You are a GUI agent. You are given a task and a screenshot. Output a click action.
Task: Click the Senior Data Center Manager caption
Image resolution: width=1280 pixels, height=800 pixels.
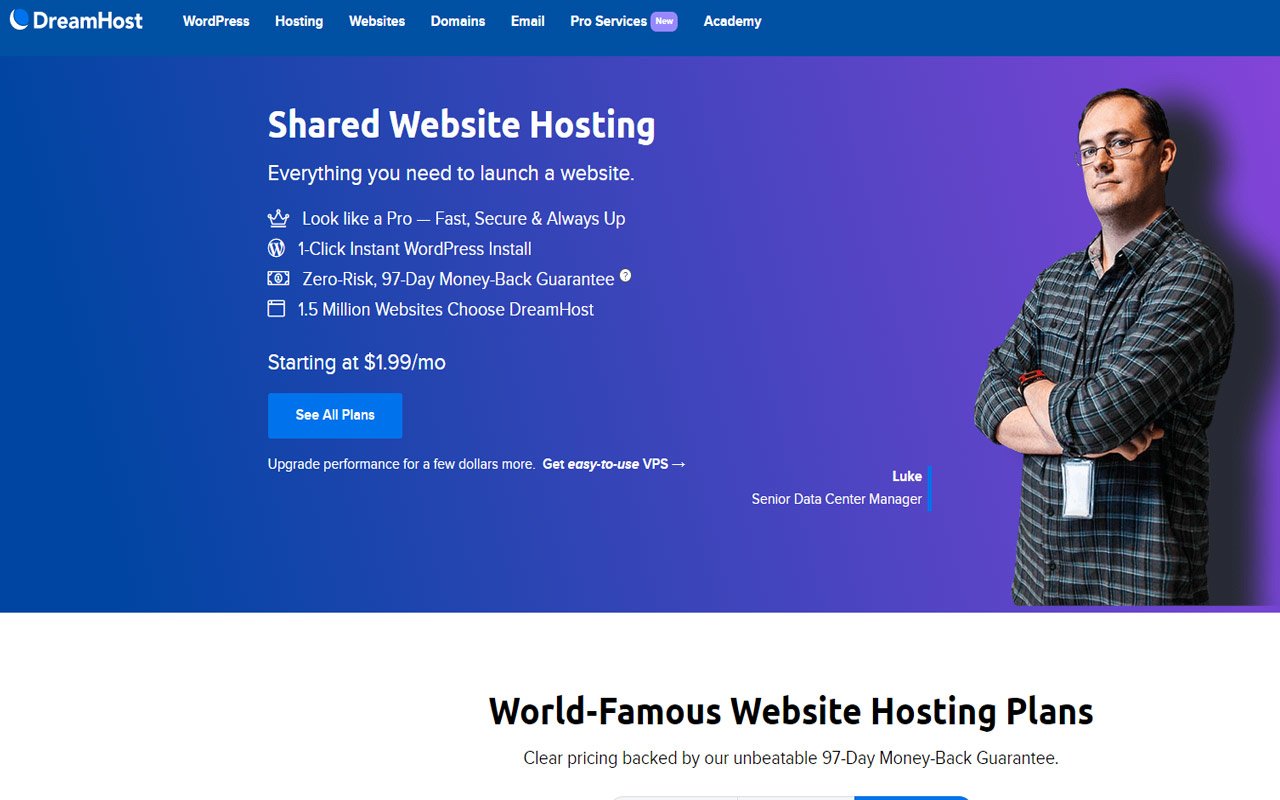(x=837, y=499)
